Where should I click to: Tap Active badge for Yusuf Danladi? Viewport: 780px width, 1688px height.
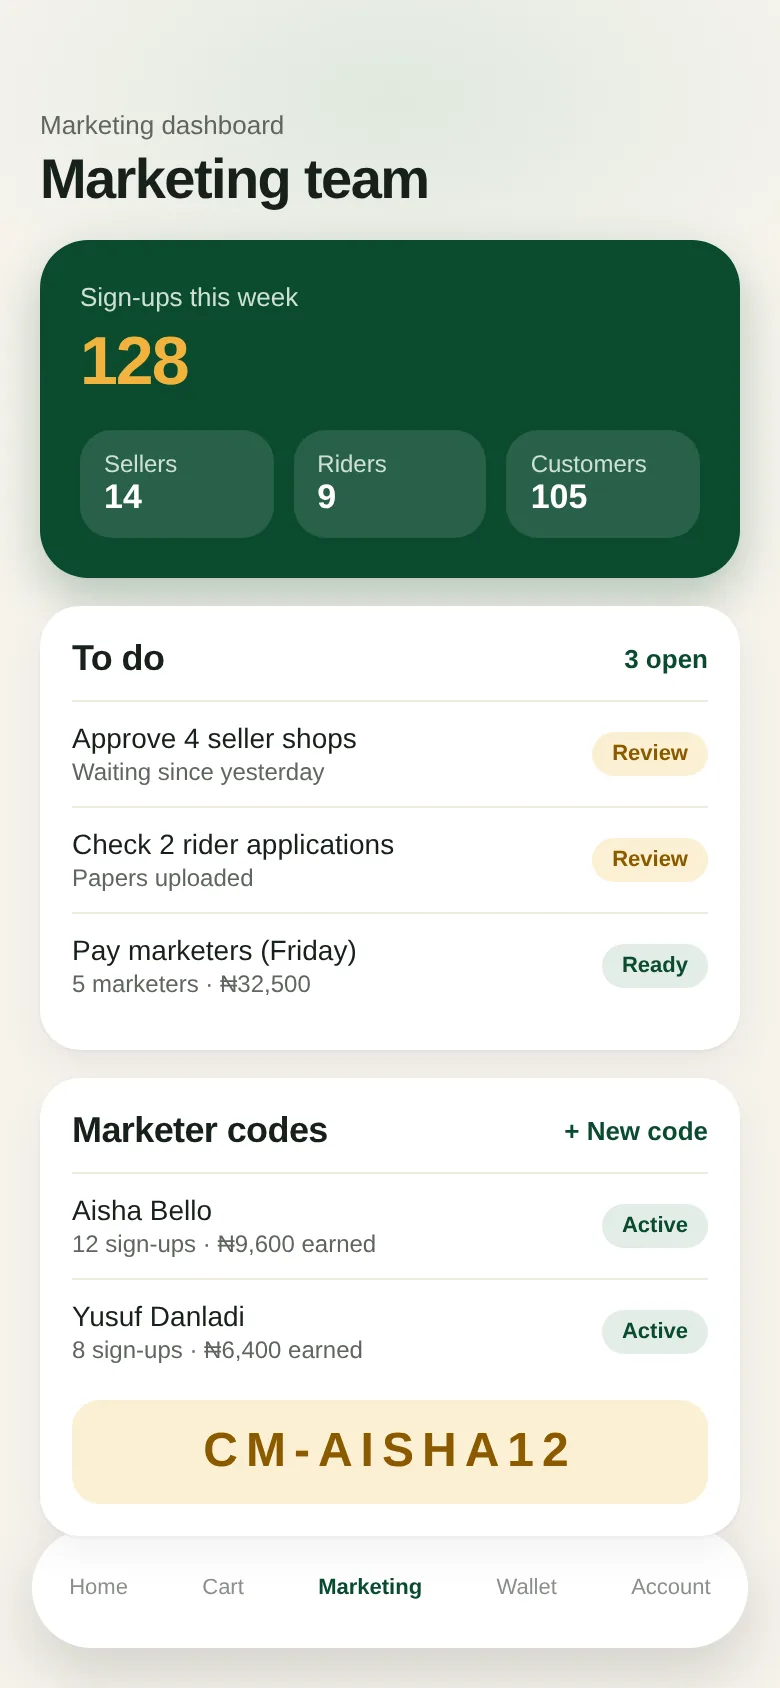pyautogui.click(x=655, y=1331)
